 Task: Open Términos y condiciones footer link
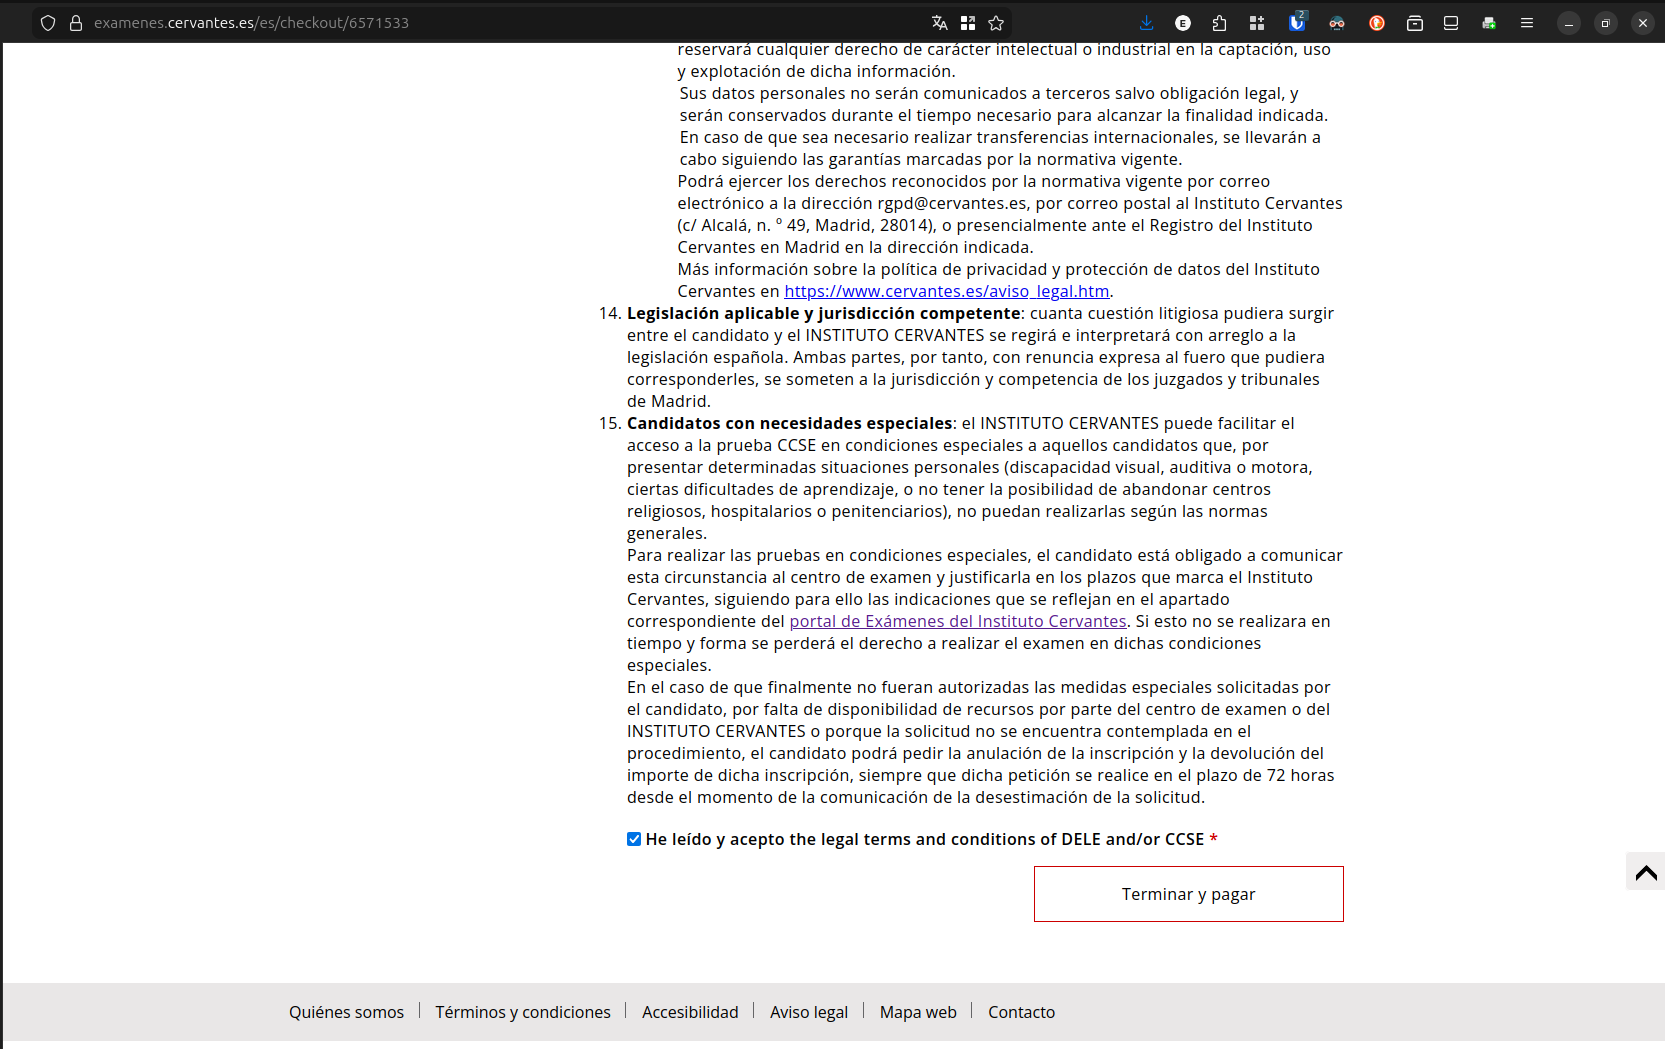click(x=522, y=1012)
